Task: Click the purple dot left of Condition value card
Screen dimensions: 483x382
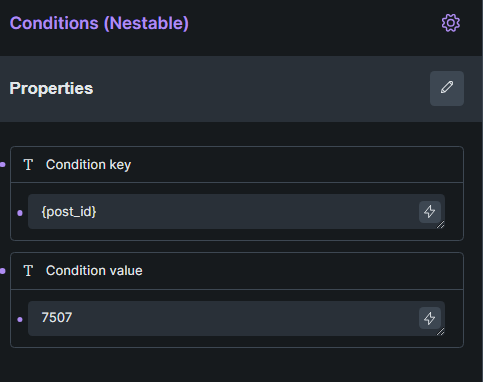Action: click(3, 271)
